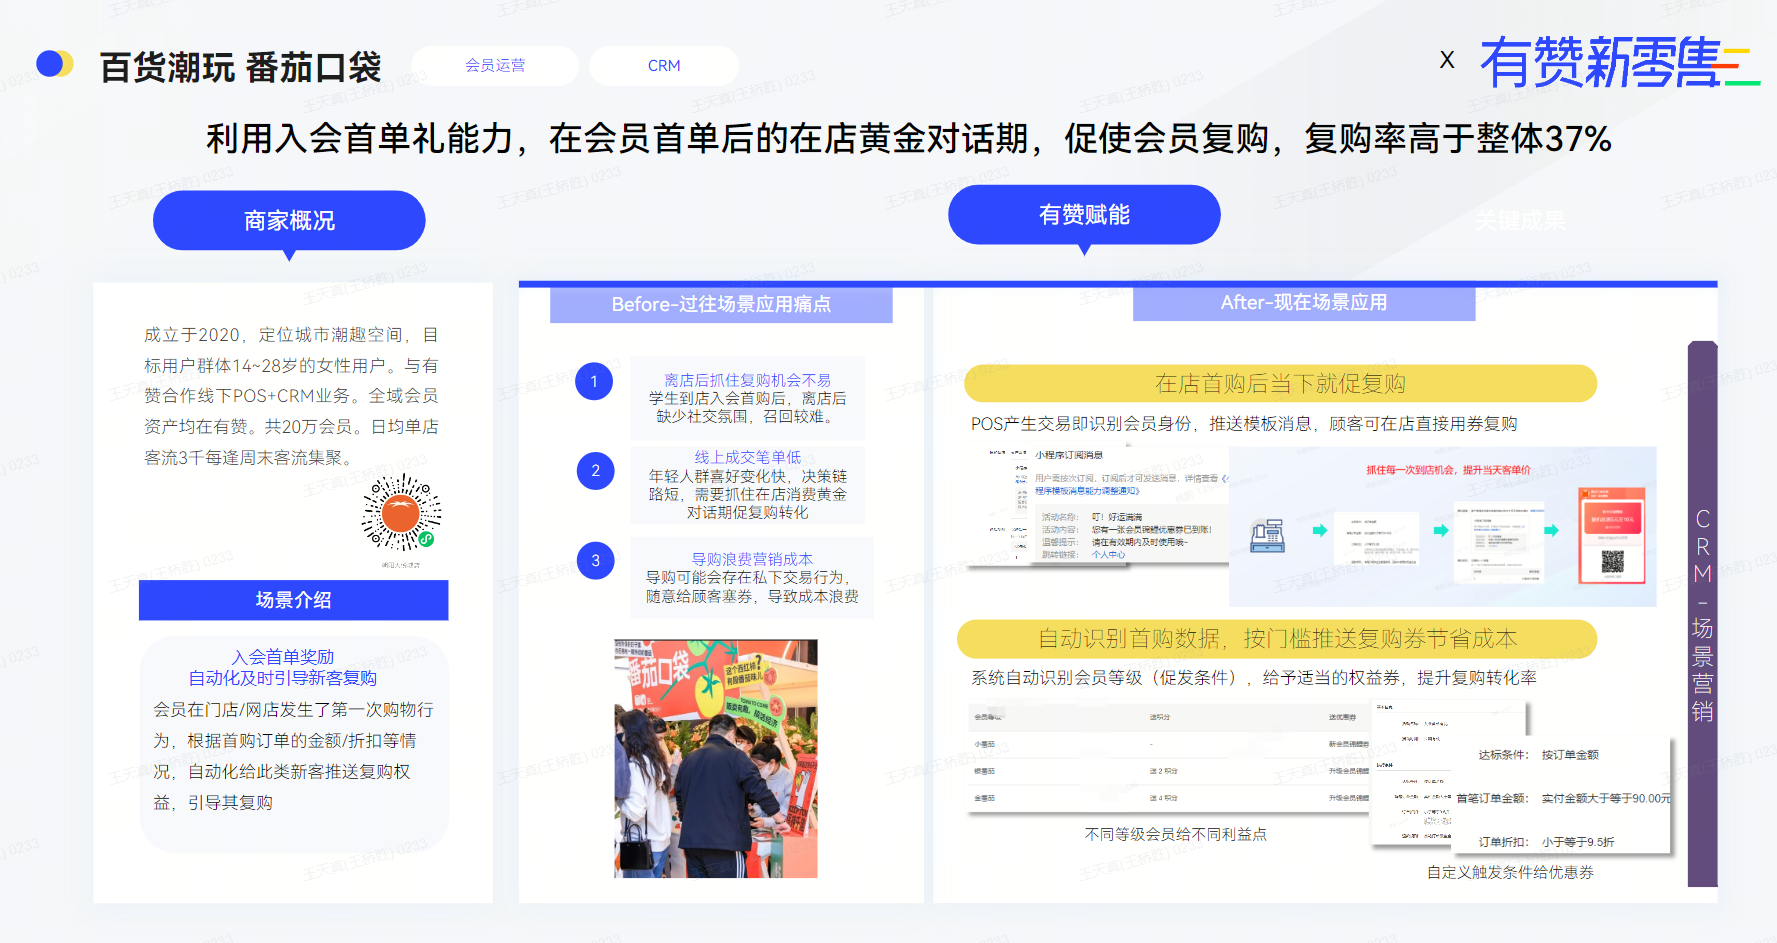1777x943 pixels.
Task: Click 离店后抓住复购机会不易 title
Action: tap(747, 380)
